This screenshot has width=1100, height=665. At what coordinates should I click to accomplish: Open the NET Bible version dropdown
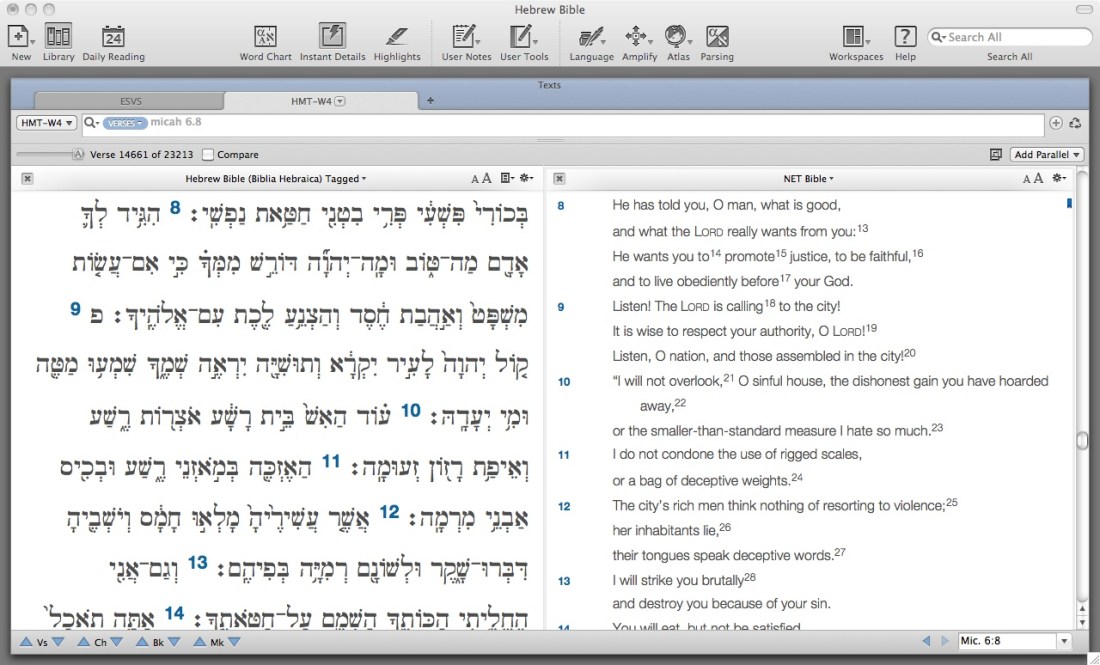click(809, 179)
